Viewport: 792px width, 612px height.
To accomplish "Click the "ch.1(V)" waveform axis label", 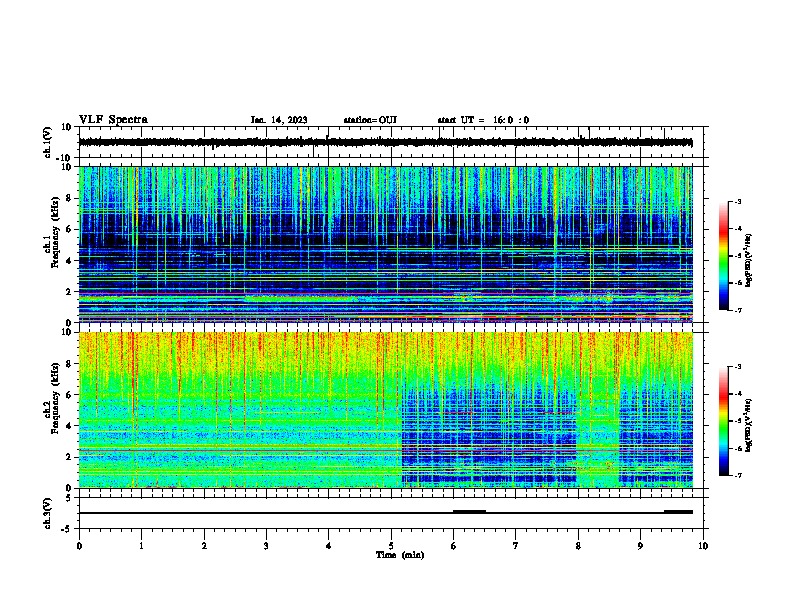I will pos(47,142).
